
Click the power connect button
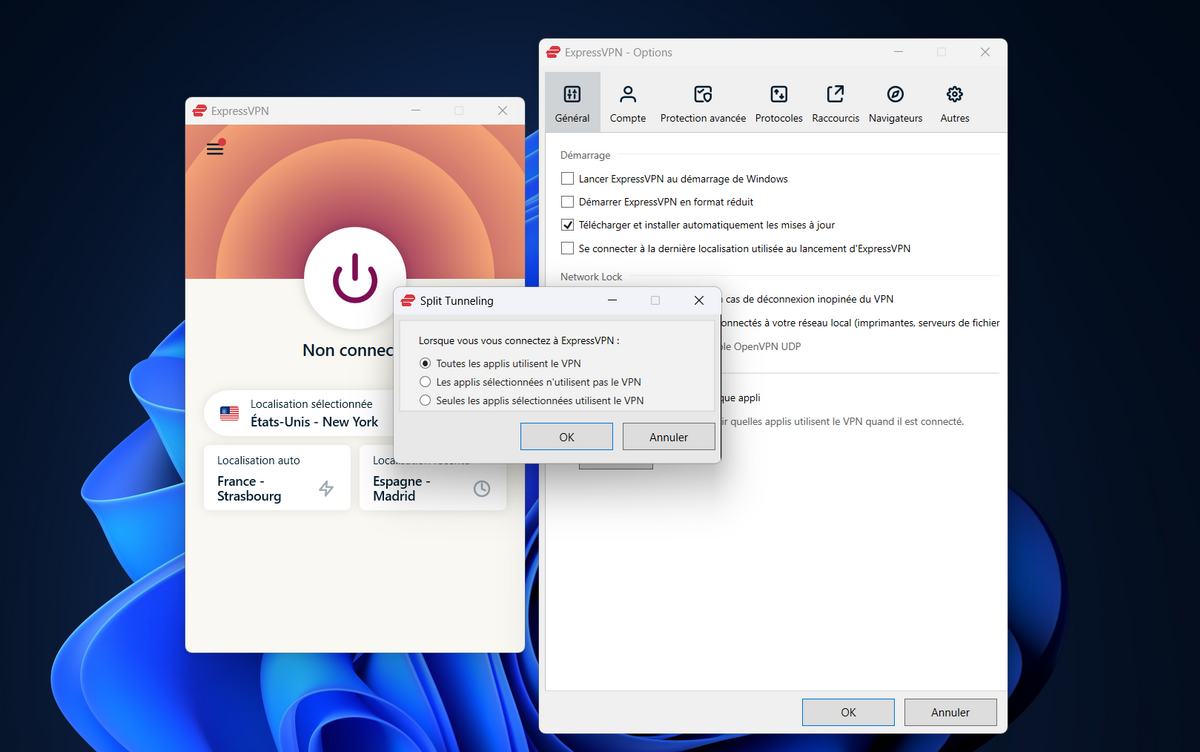[x=355, y=278]
